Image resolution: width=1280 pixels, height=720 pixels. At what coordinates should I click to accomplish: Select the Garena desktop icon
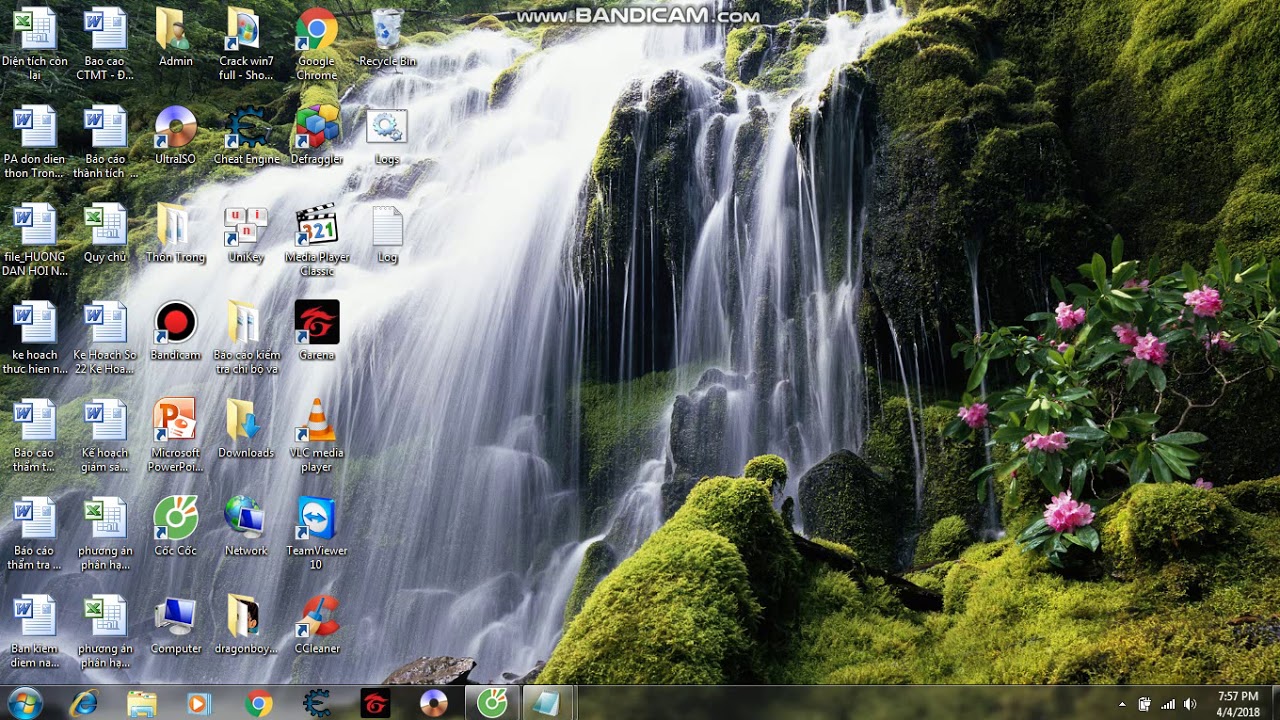click(317, 332)
